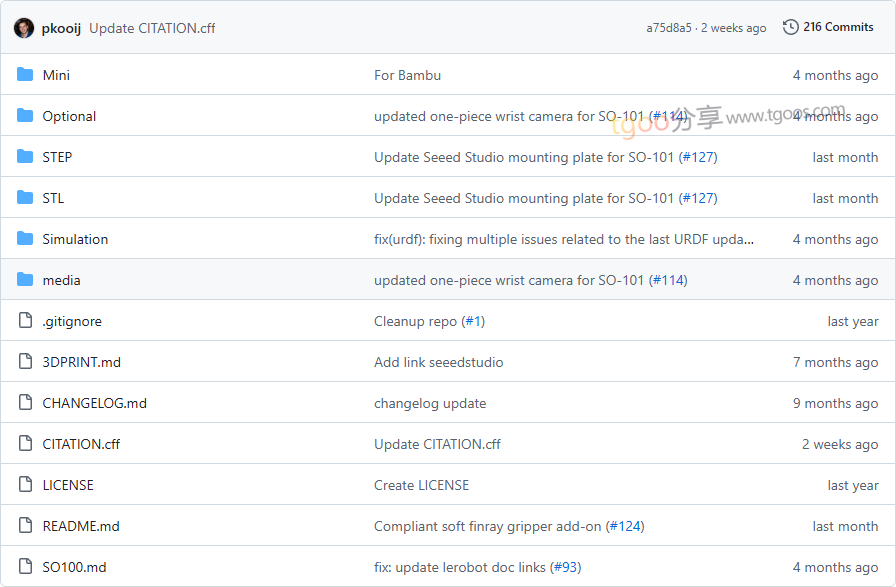Open the media folder

(x=61, y=280)
